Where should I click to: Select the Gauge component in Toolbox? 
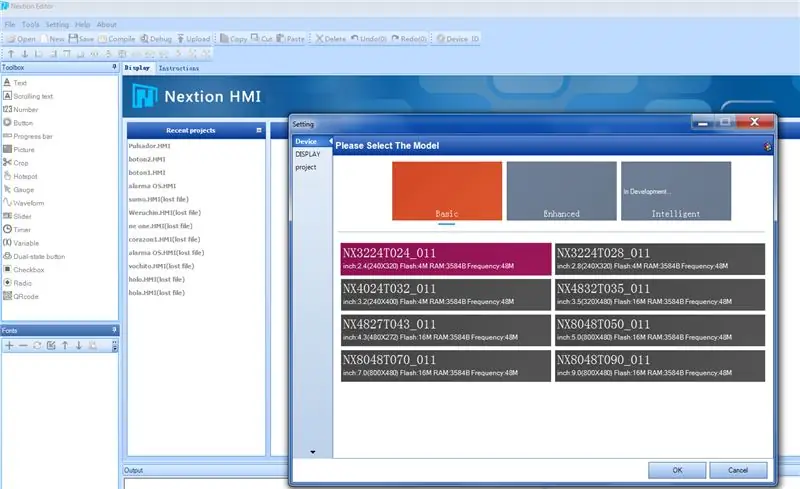click(x=18, y=189)
